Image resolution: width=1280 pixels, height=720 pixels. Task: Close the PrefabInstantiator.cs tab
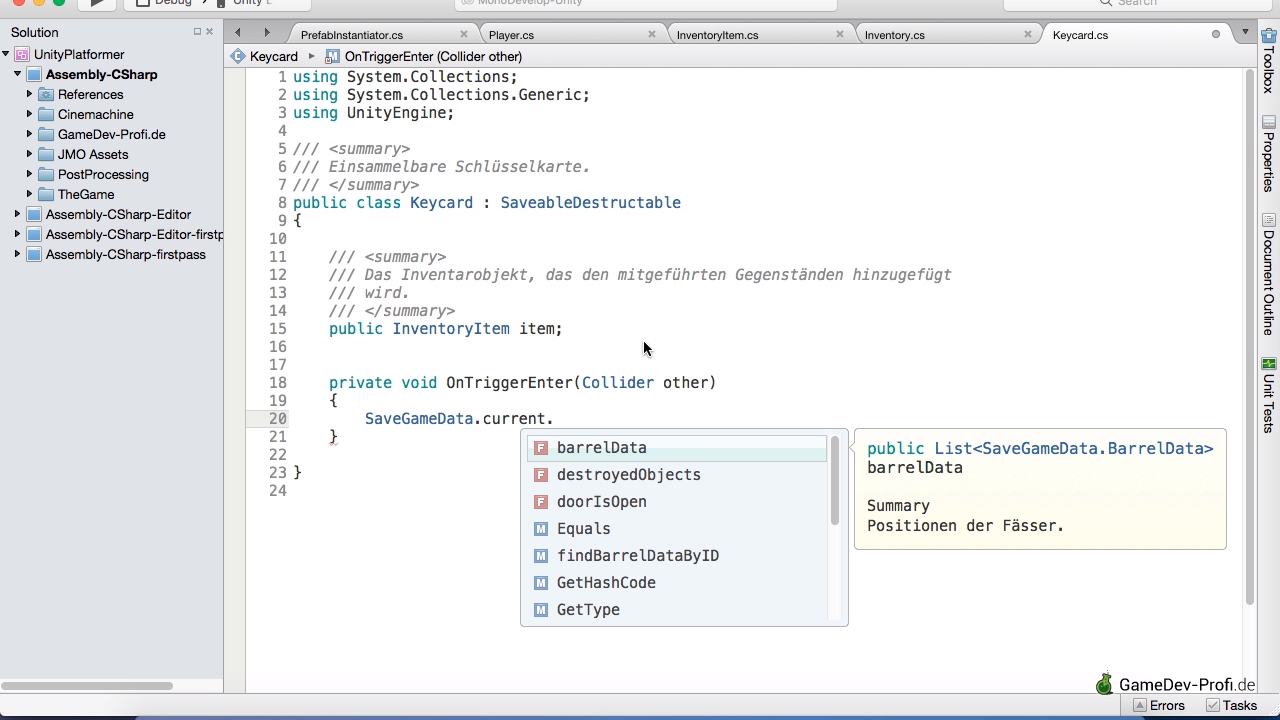[x=464, y=34]
